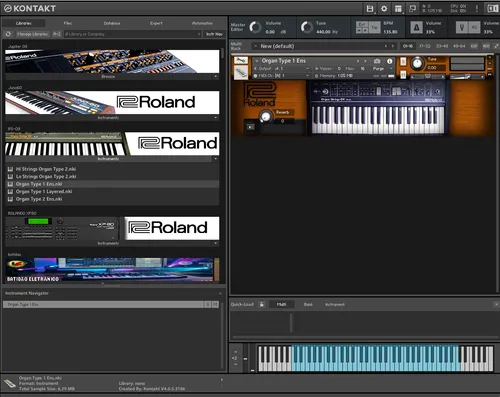
Task: Open the Output channel dropdown
Action: pyautogui.click(x=282, y=69)
